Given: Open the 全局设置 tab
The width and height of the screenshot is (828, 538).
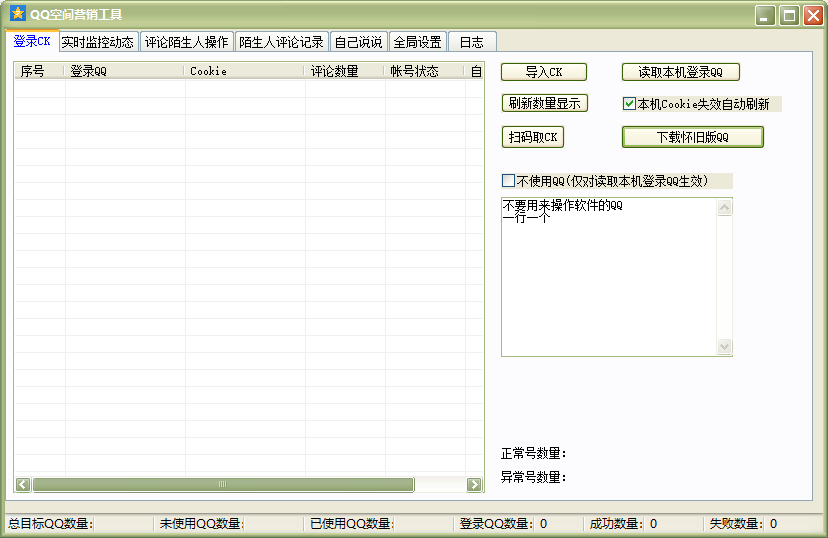Looking at the screenshot, I should point(417,43).
